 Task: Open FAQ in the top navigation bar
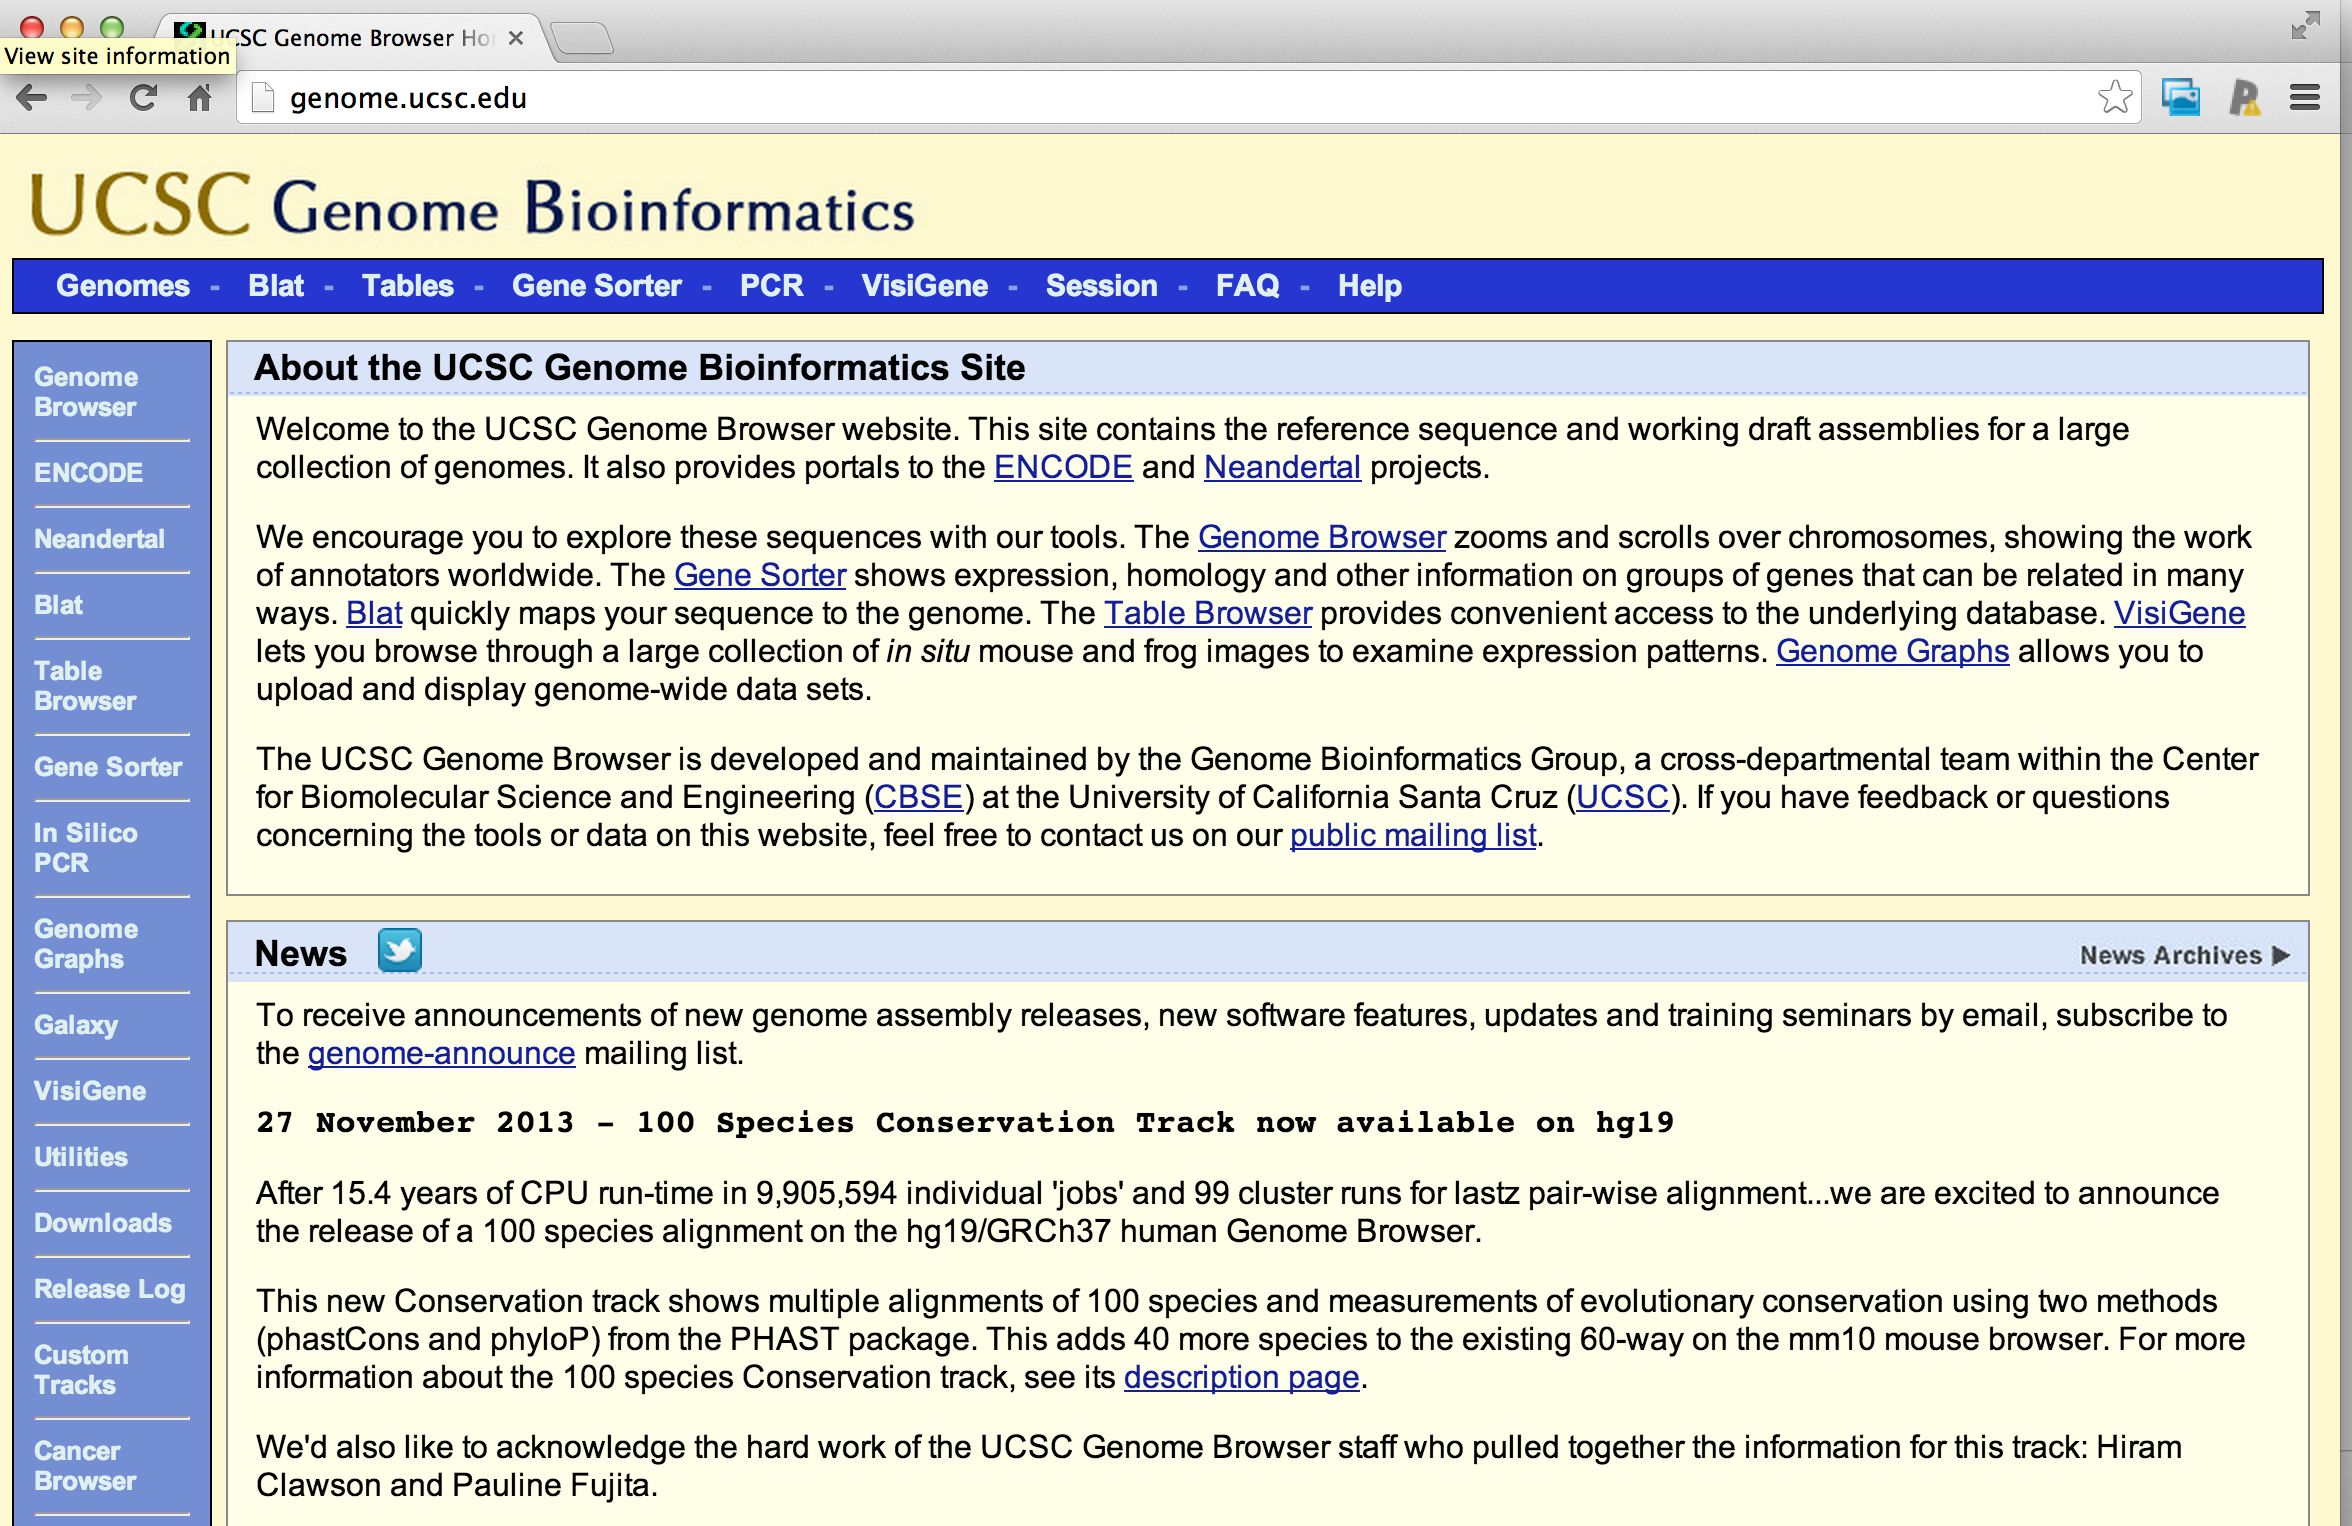[1248, 286]
